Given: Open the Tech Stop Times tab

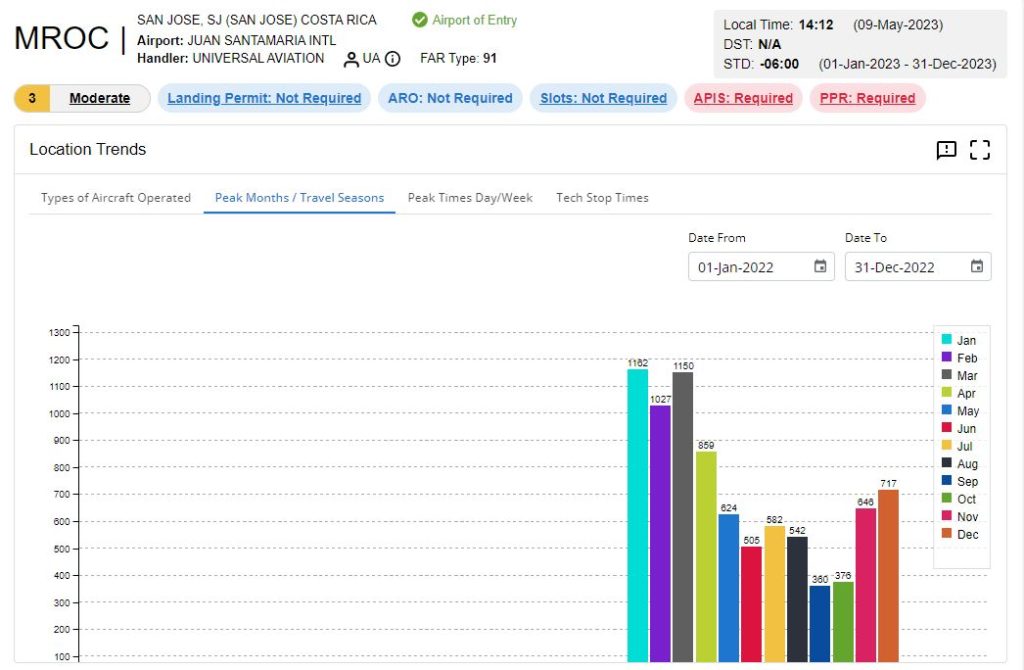Looking at the screenshot, I should click(x=602, y=198).
